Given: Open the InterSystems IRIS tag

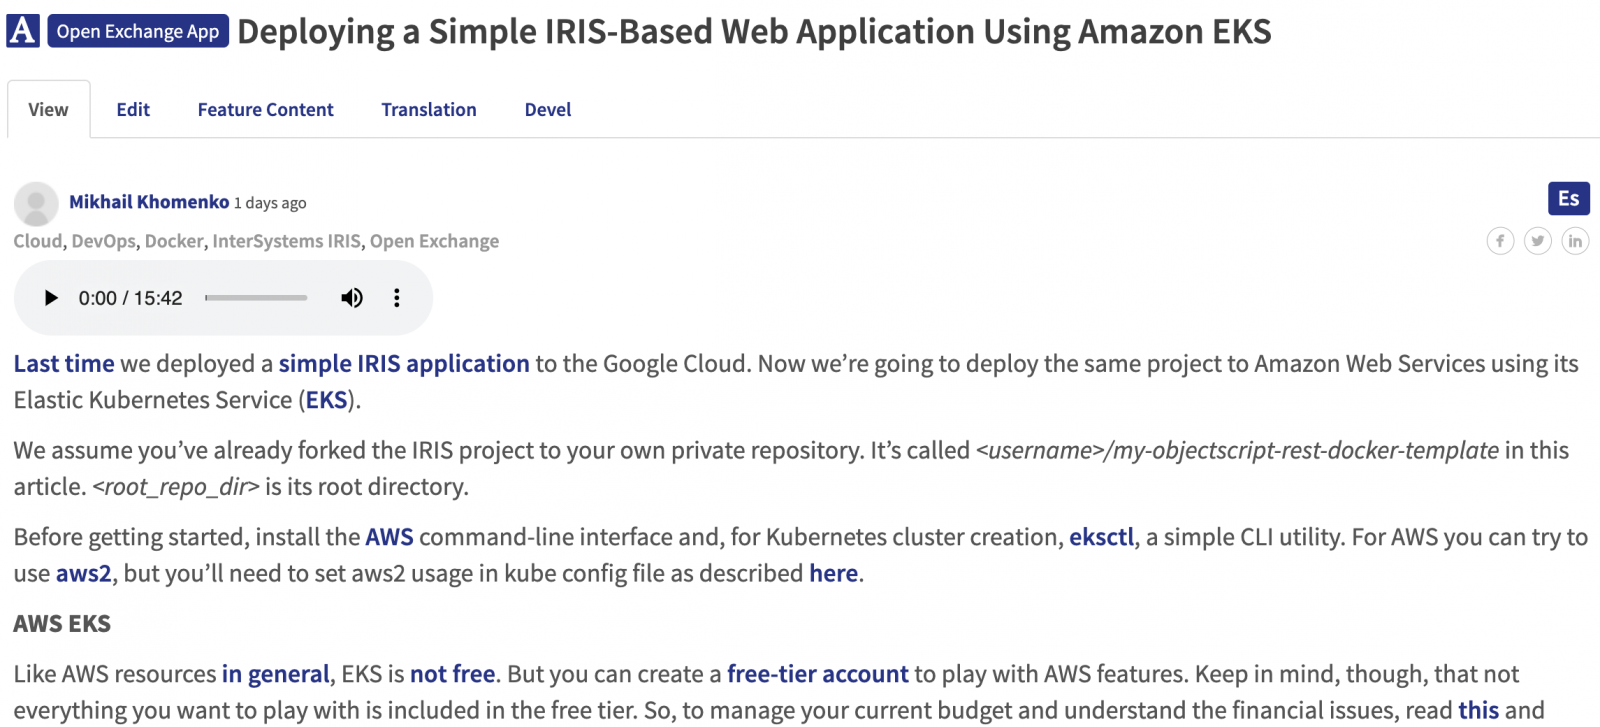Looking at the screenshot, I should (286, 241).
